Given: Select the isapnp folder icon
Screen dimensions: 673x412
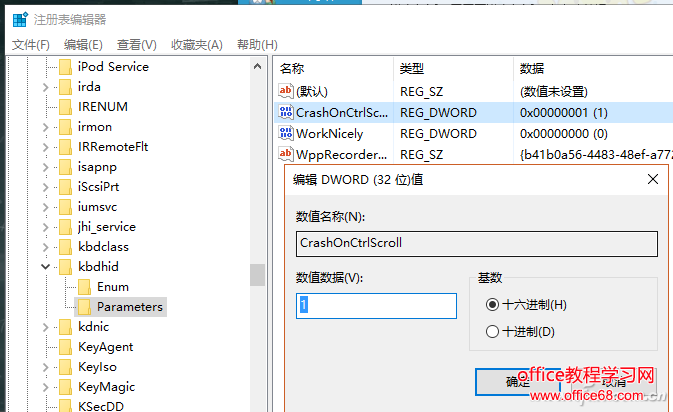Looking at the screenshot, I should tap(65, 167).
